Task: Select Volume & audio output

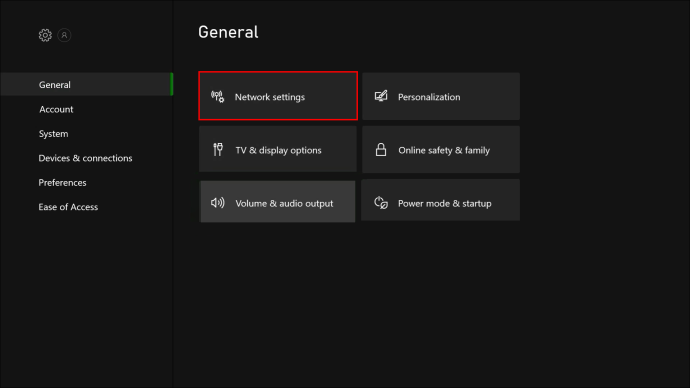Action: (x=277, y=202)
